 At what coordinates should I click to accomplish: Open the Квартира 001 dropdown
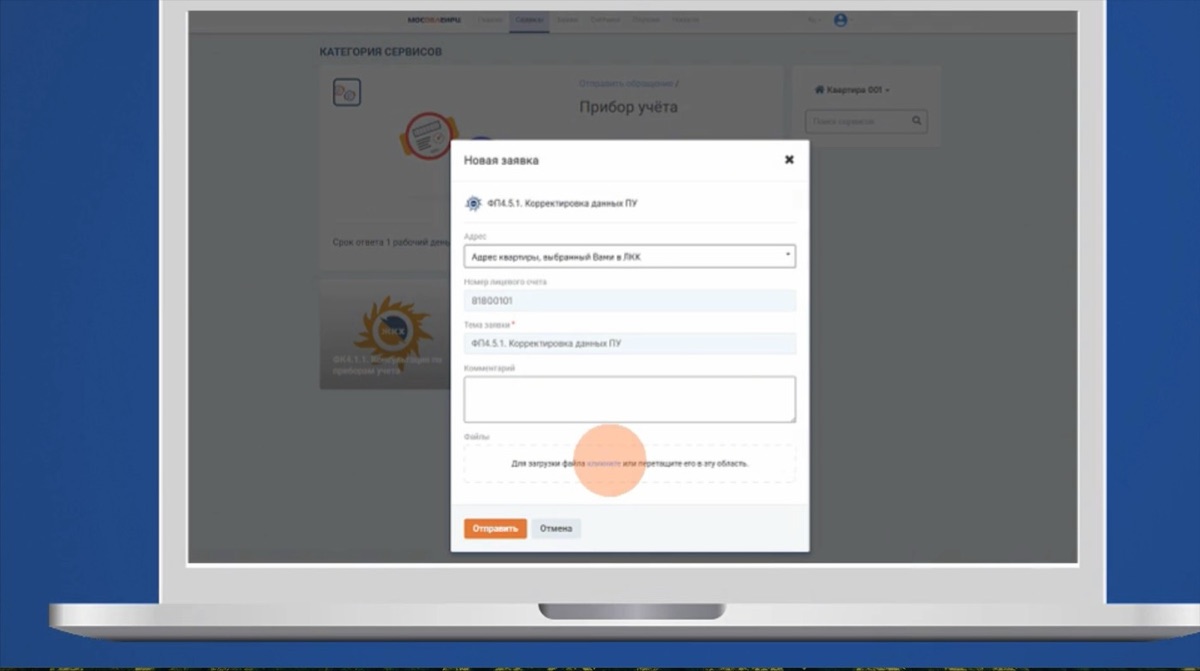pos(852,90)
